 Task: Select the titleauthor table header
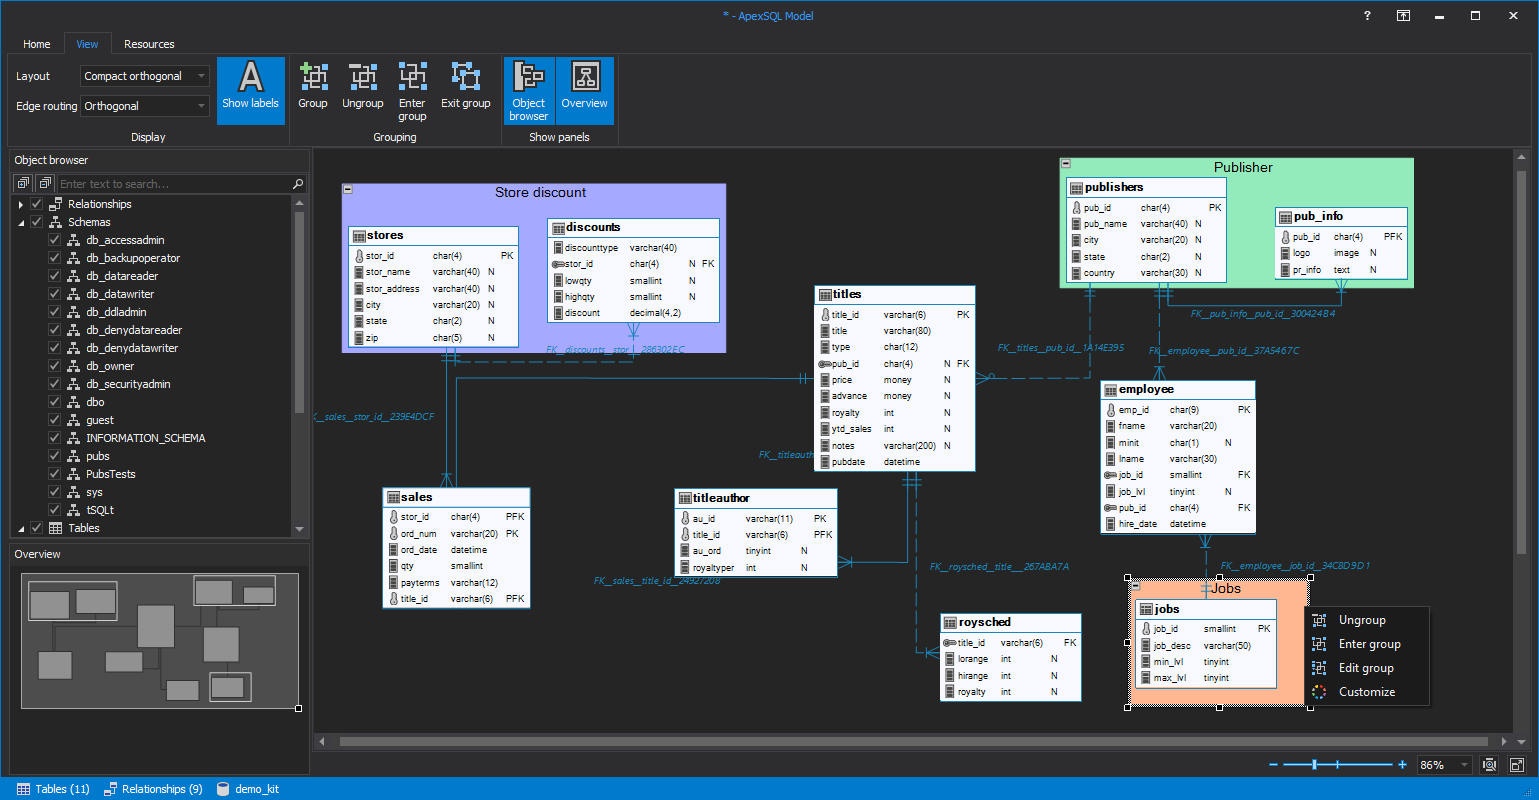756,498
